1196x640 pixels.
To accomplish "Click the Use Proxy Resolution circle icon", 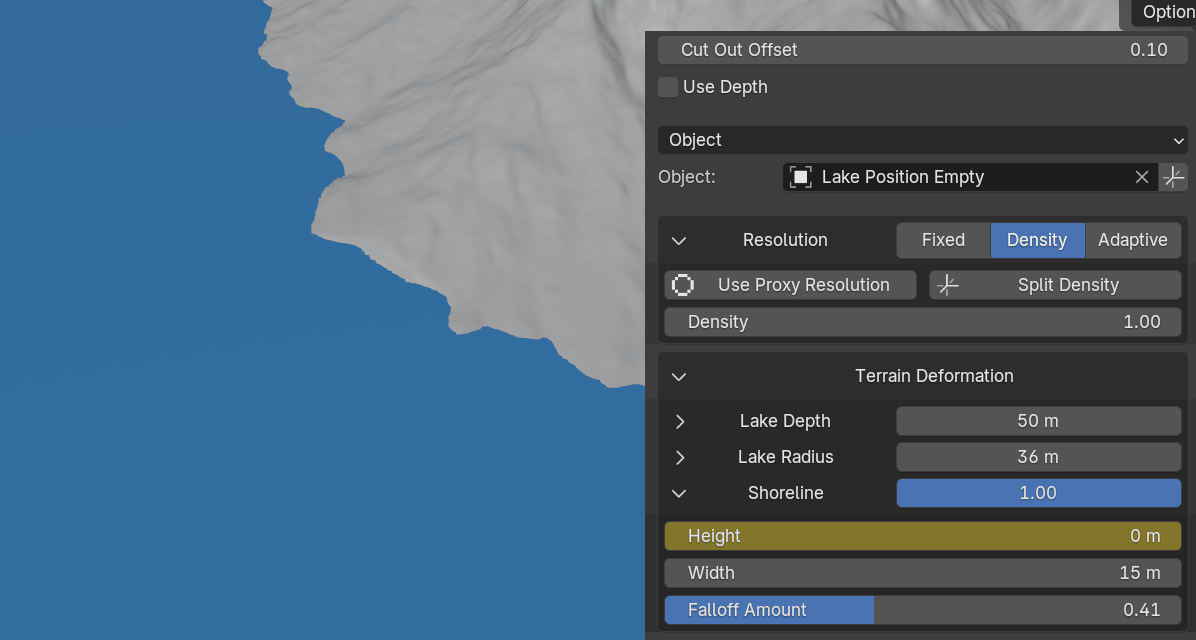I will tap(683, 285).
